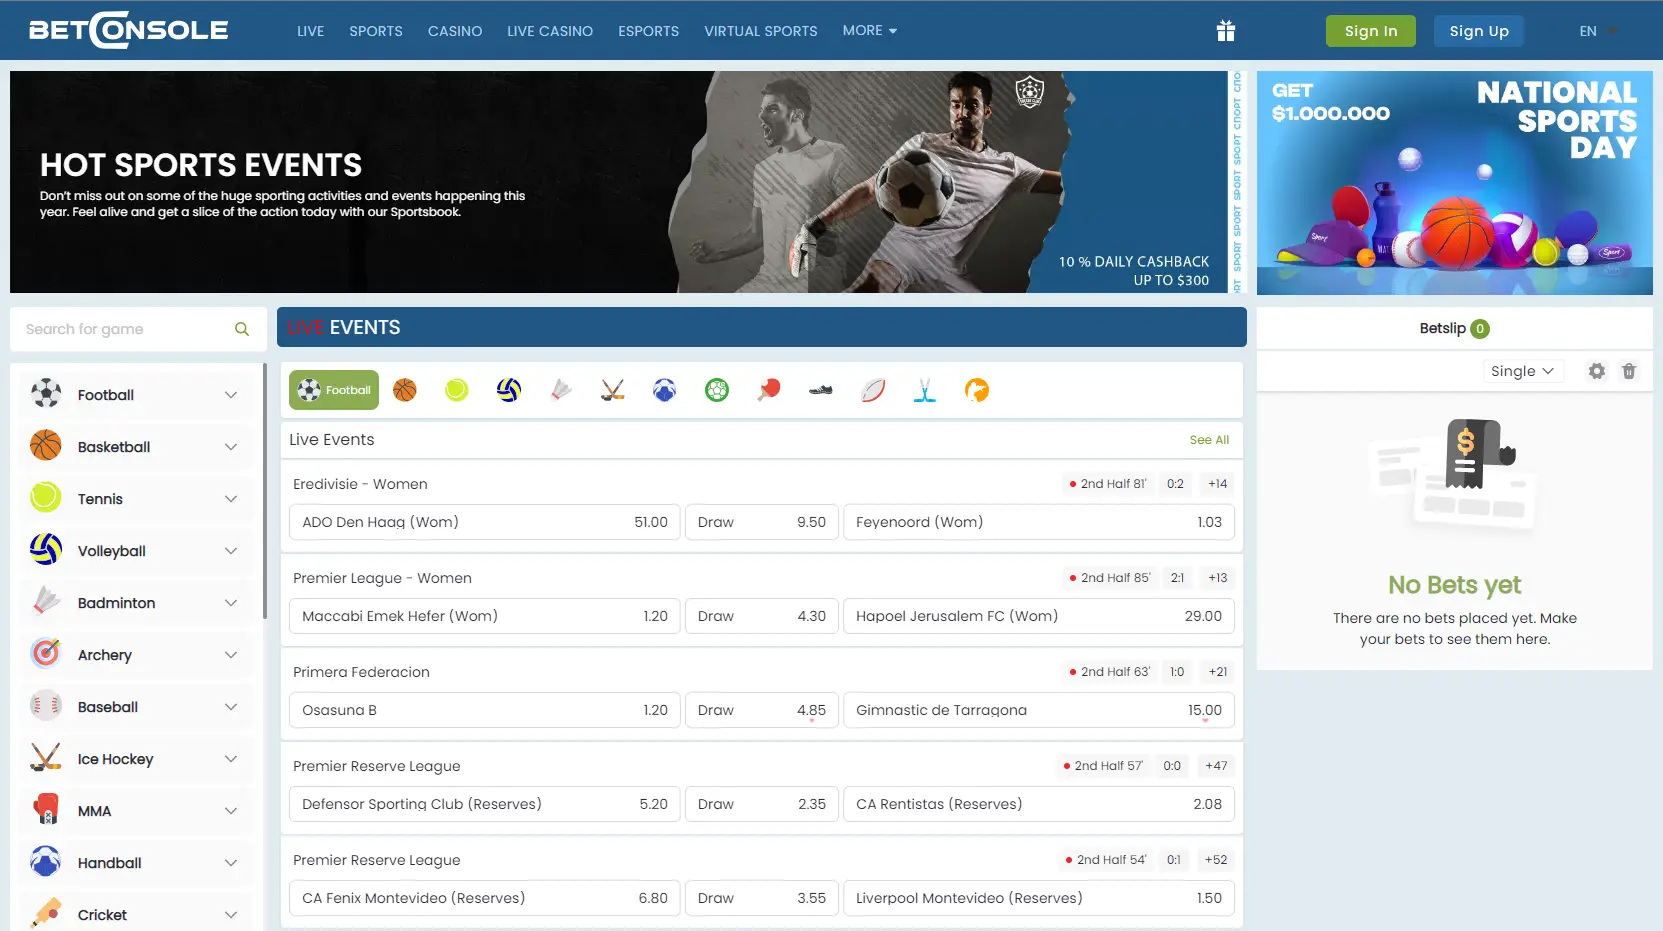Image resolution: width=1663 pixels, height=931 pixels.
Task: Open the EN language selector
Action: coord(1598,31)
